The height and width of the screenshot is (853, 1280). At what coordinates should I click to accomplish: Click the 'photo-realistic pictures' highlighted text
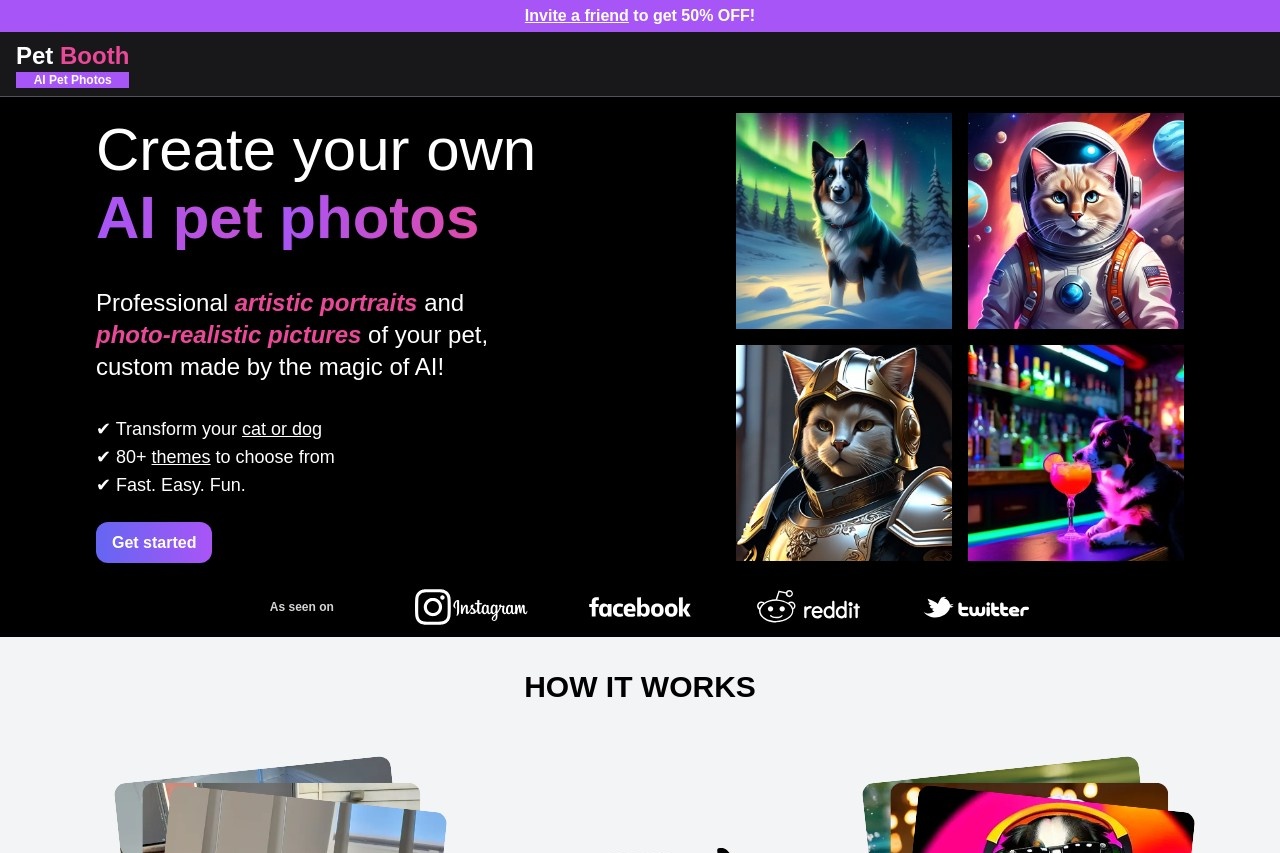pos(228,335)
